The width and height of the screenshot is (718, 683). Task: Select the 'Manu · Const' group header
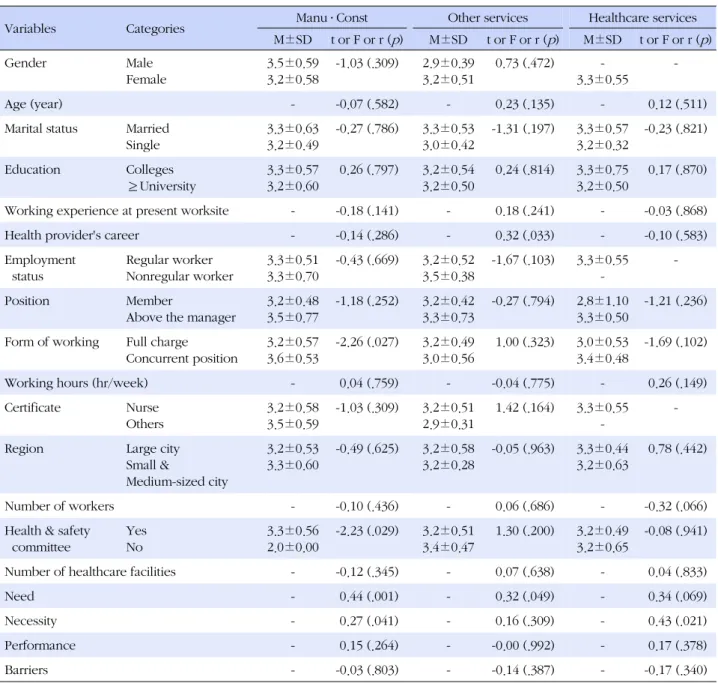tap(332, 17)
